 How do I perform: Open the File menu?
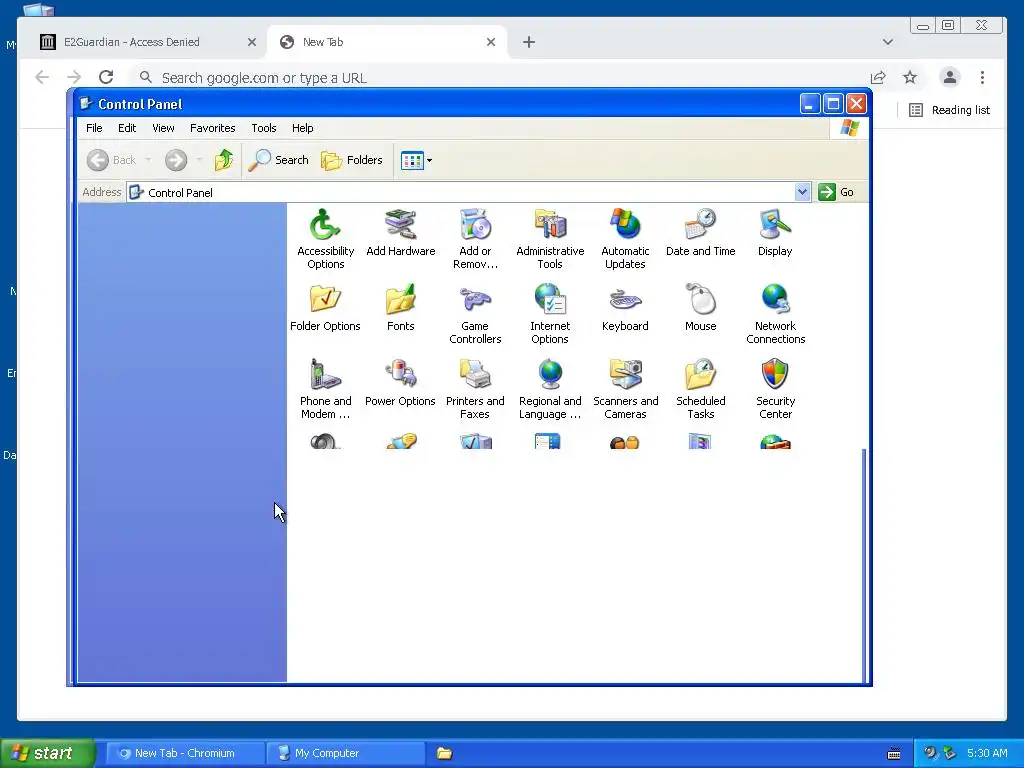(x=94, y=128)
